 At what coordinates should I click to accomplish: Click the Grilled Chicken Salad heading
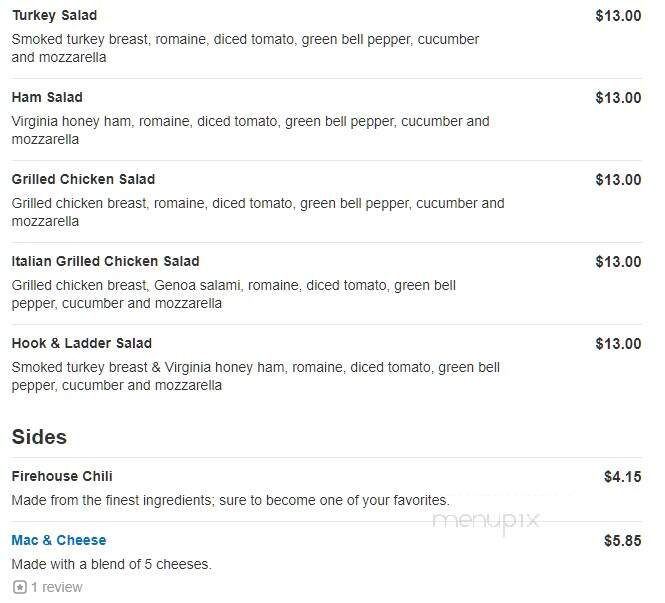[84, 179]
